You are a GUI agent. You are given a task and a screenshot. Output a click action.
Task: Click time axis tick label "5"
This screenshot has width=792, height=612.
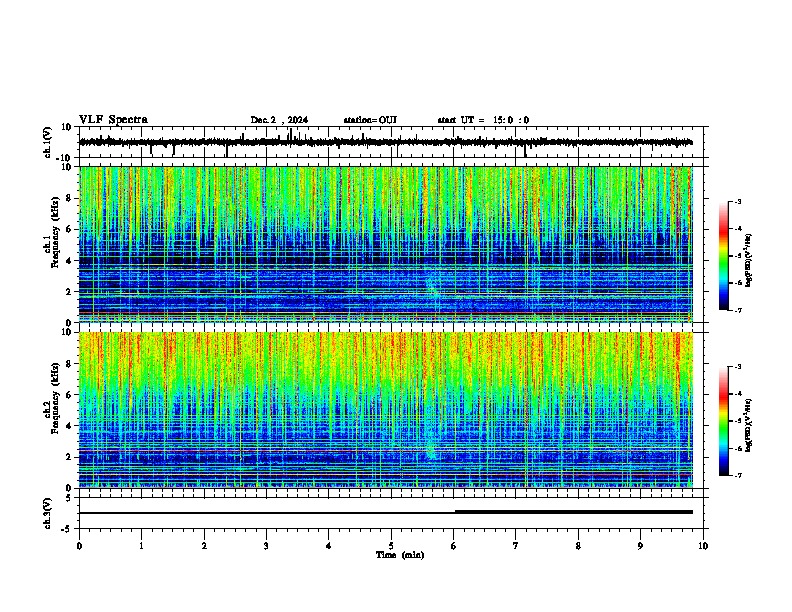click(x=391, y=546)
